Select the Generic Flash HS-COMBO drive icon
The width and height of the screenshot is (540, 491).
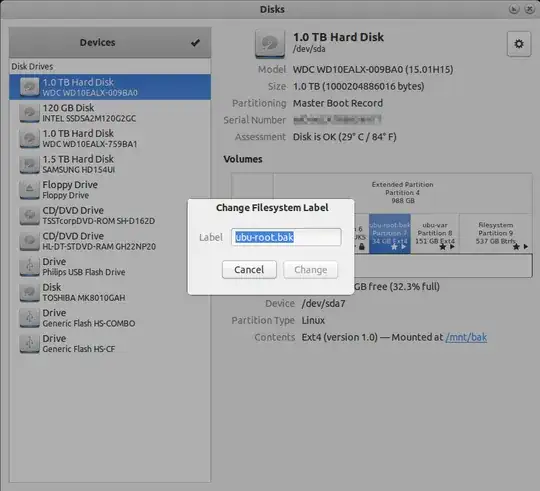pyautogui.click(x=30, y=318)
